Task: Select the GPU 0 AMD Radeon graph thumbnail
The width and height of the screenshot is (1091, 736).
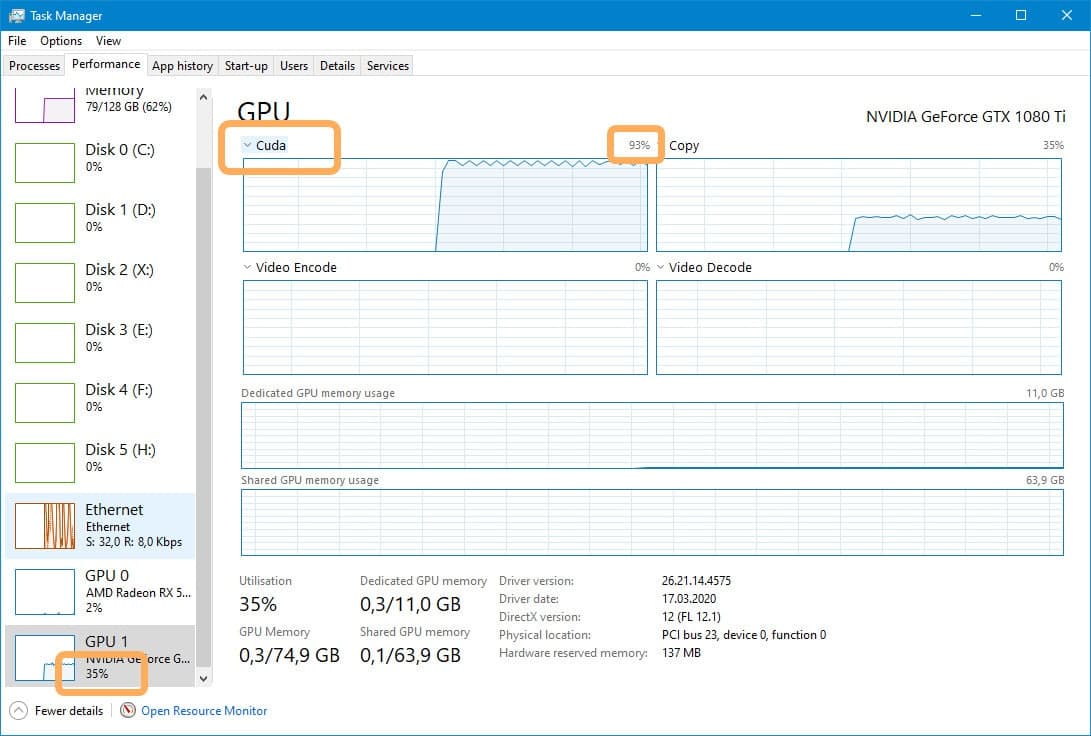Action: [45, 592]
